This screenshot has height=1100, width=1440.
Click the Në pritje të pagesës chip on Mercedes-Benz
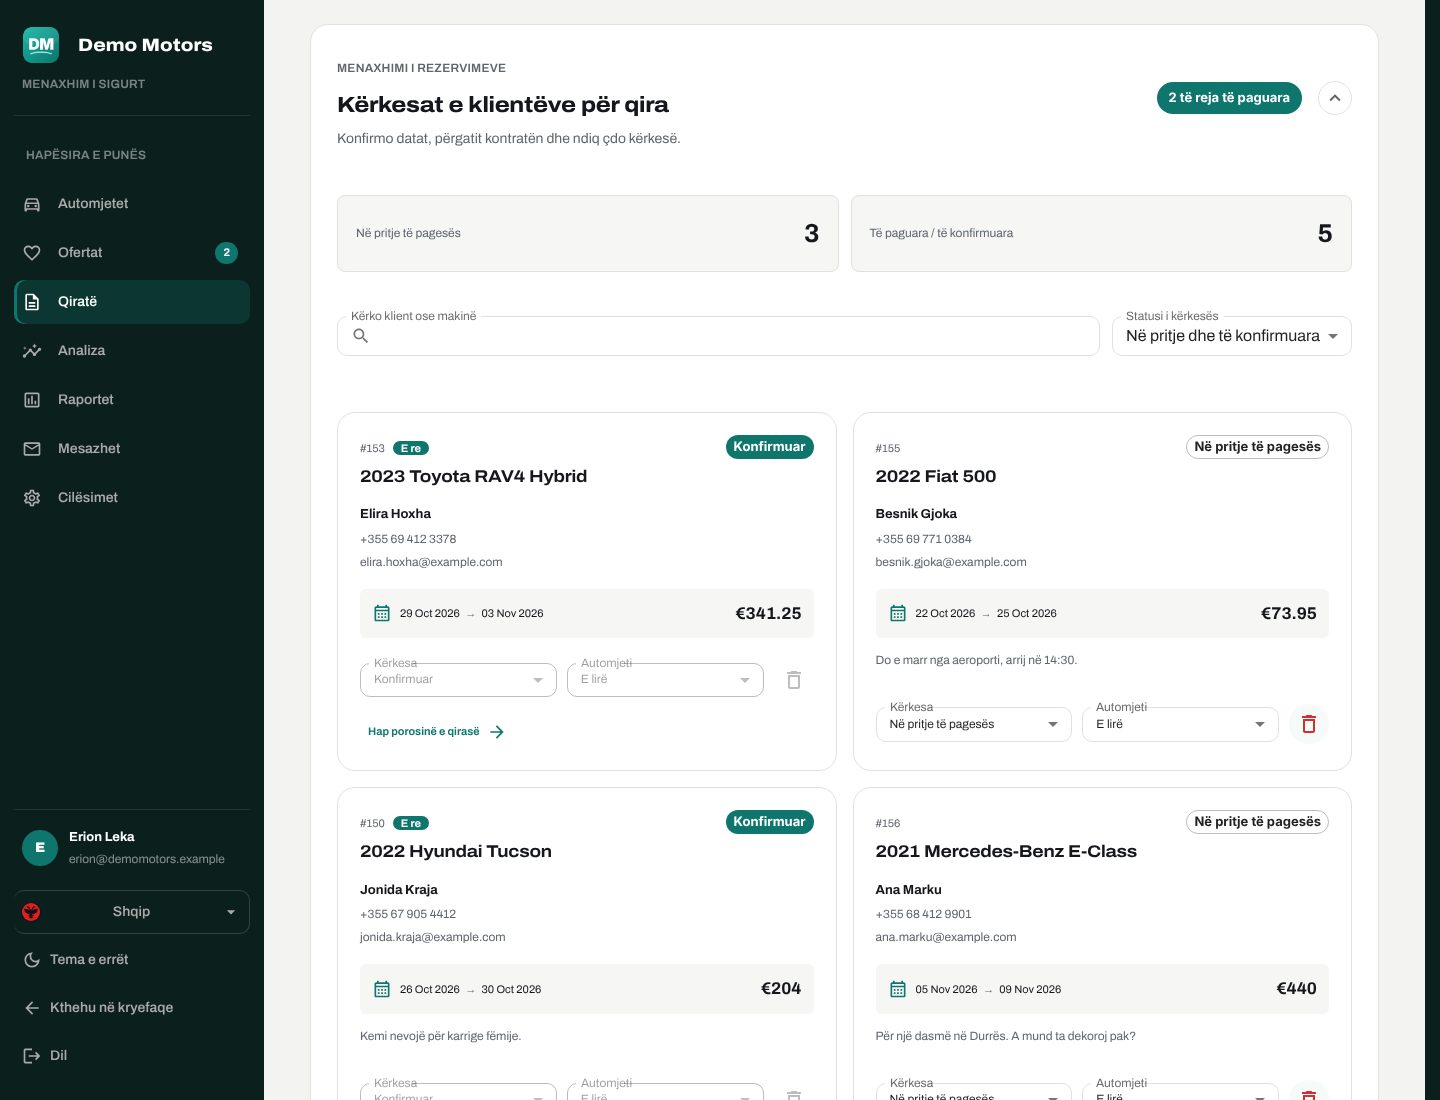tap(1257, 822)
